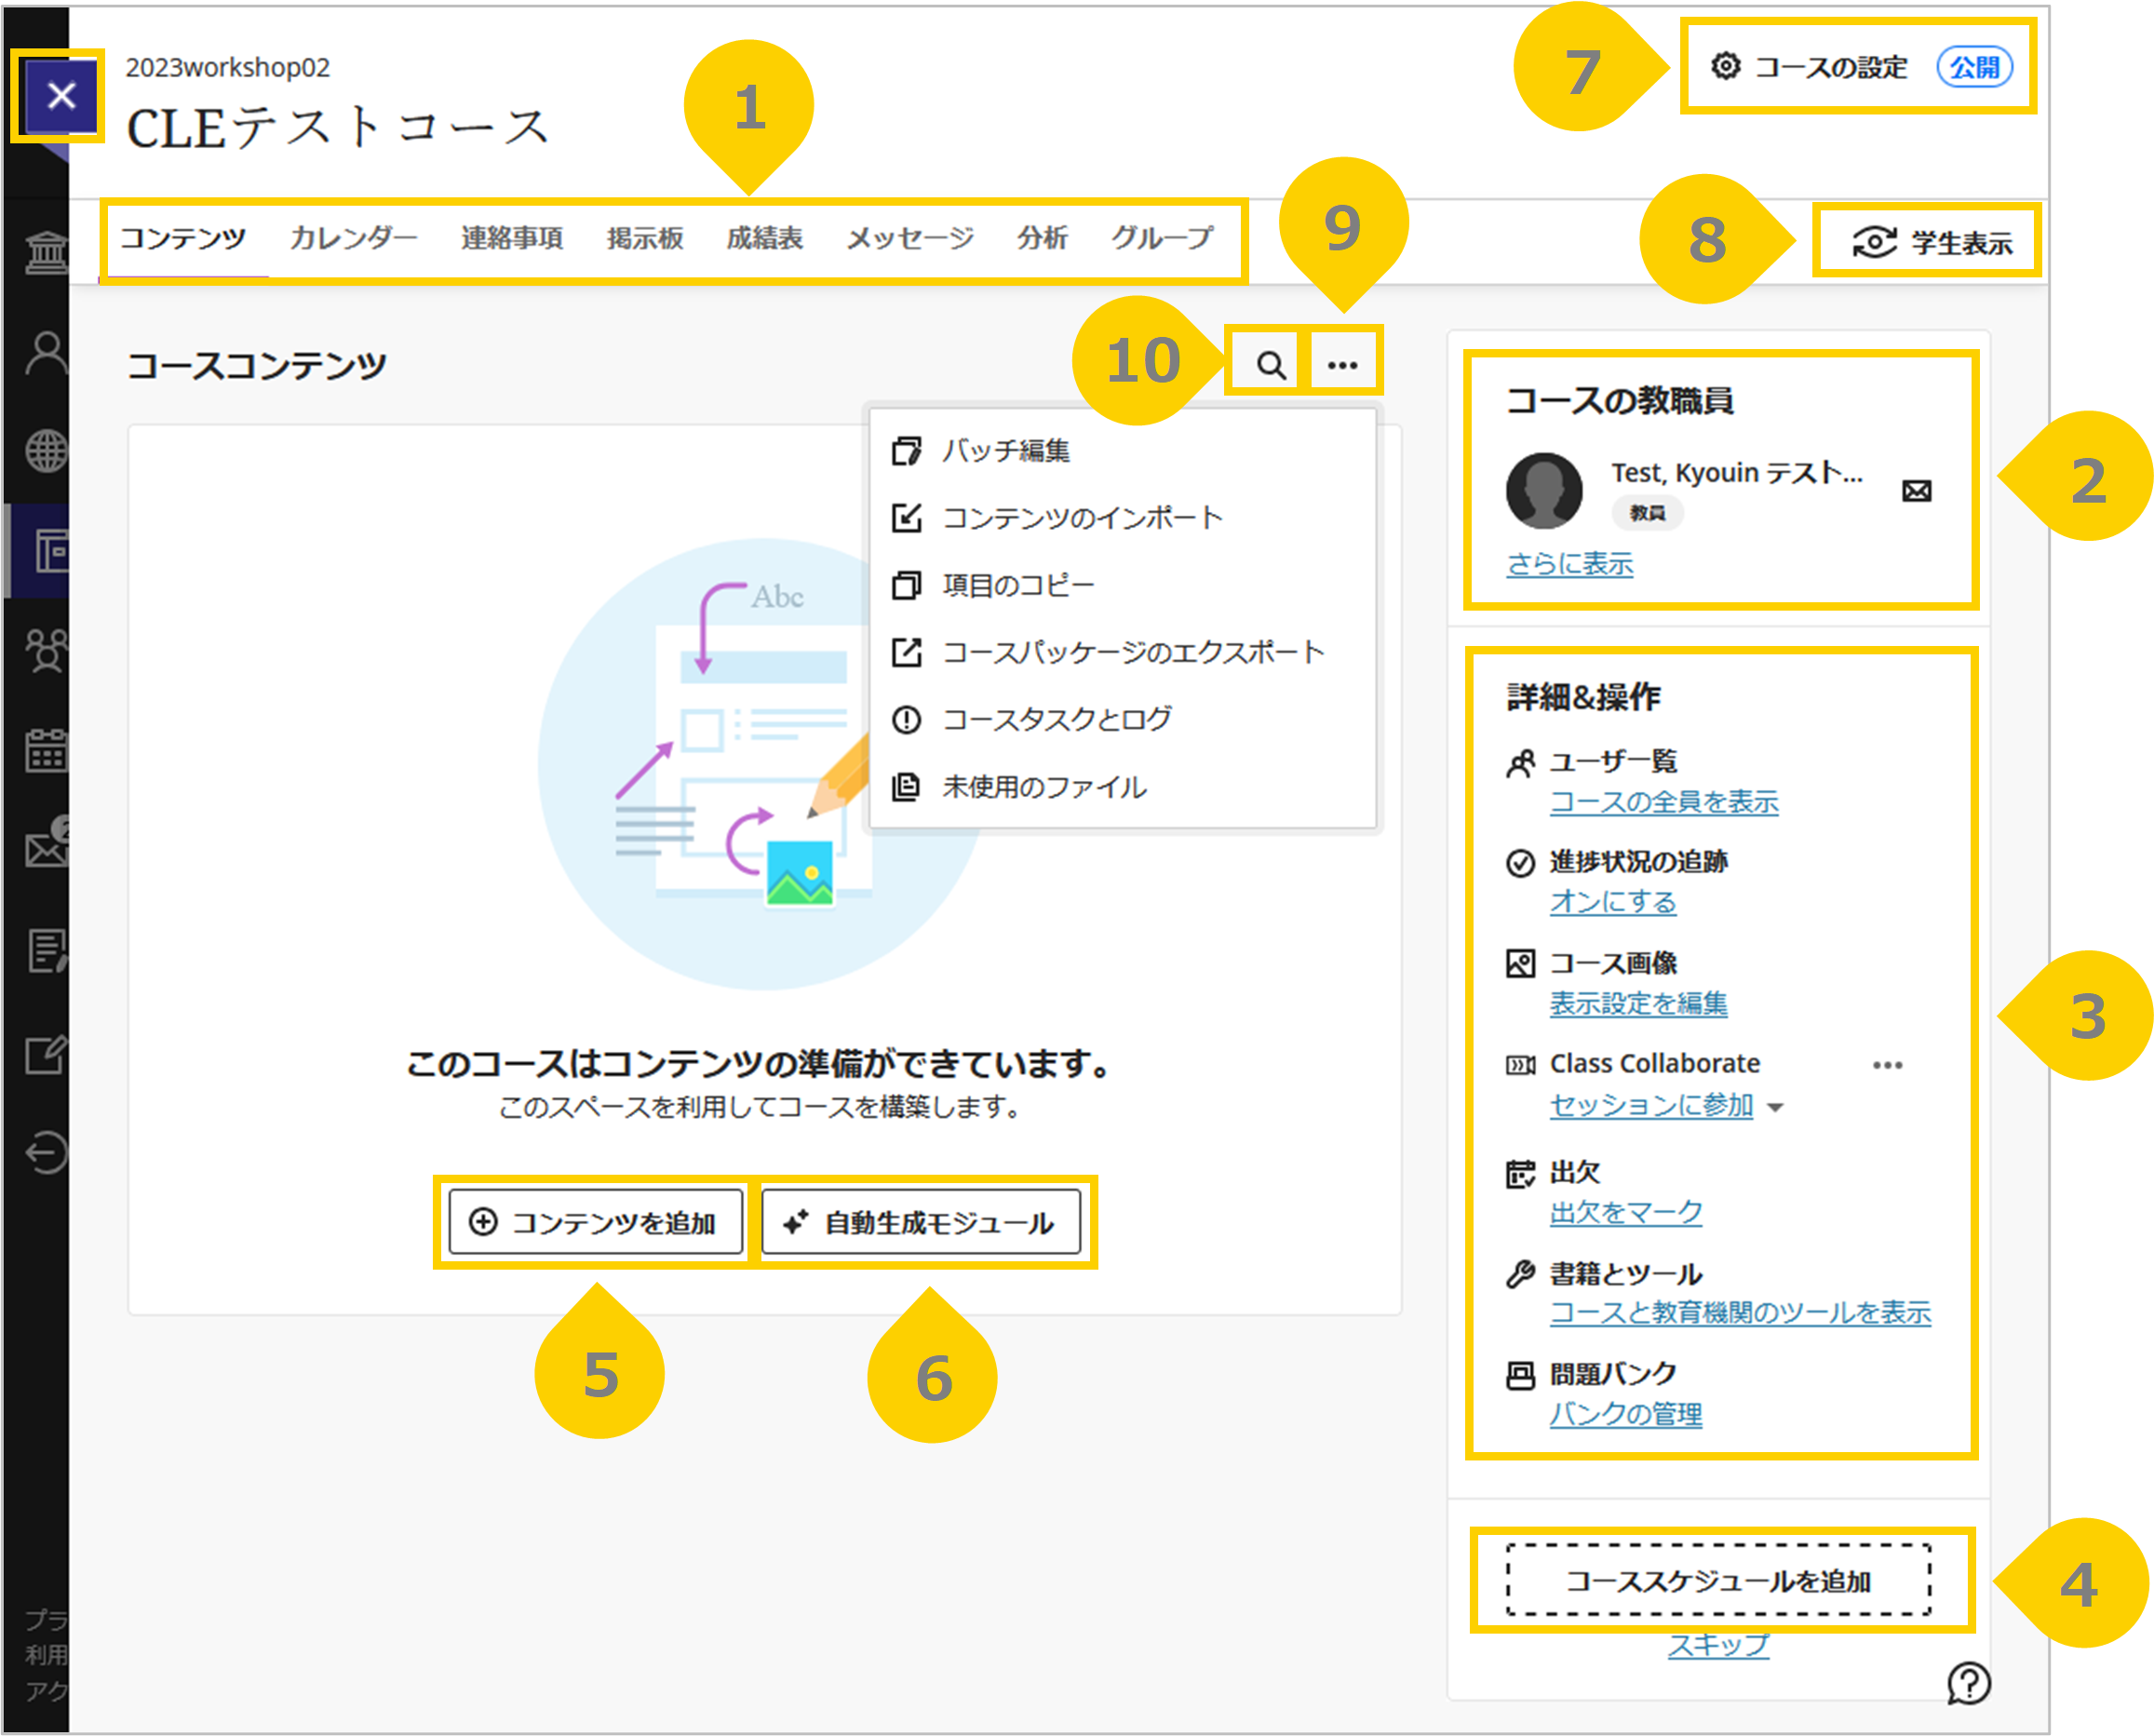Open the profile icon in sidebar
This screenshot has height=1736, width=2154.
point(46,352)
